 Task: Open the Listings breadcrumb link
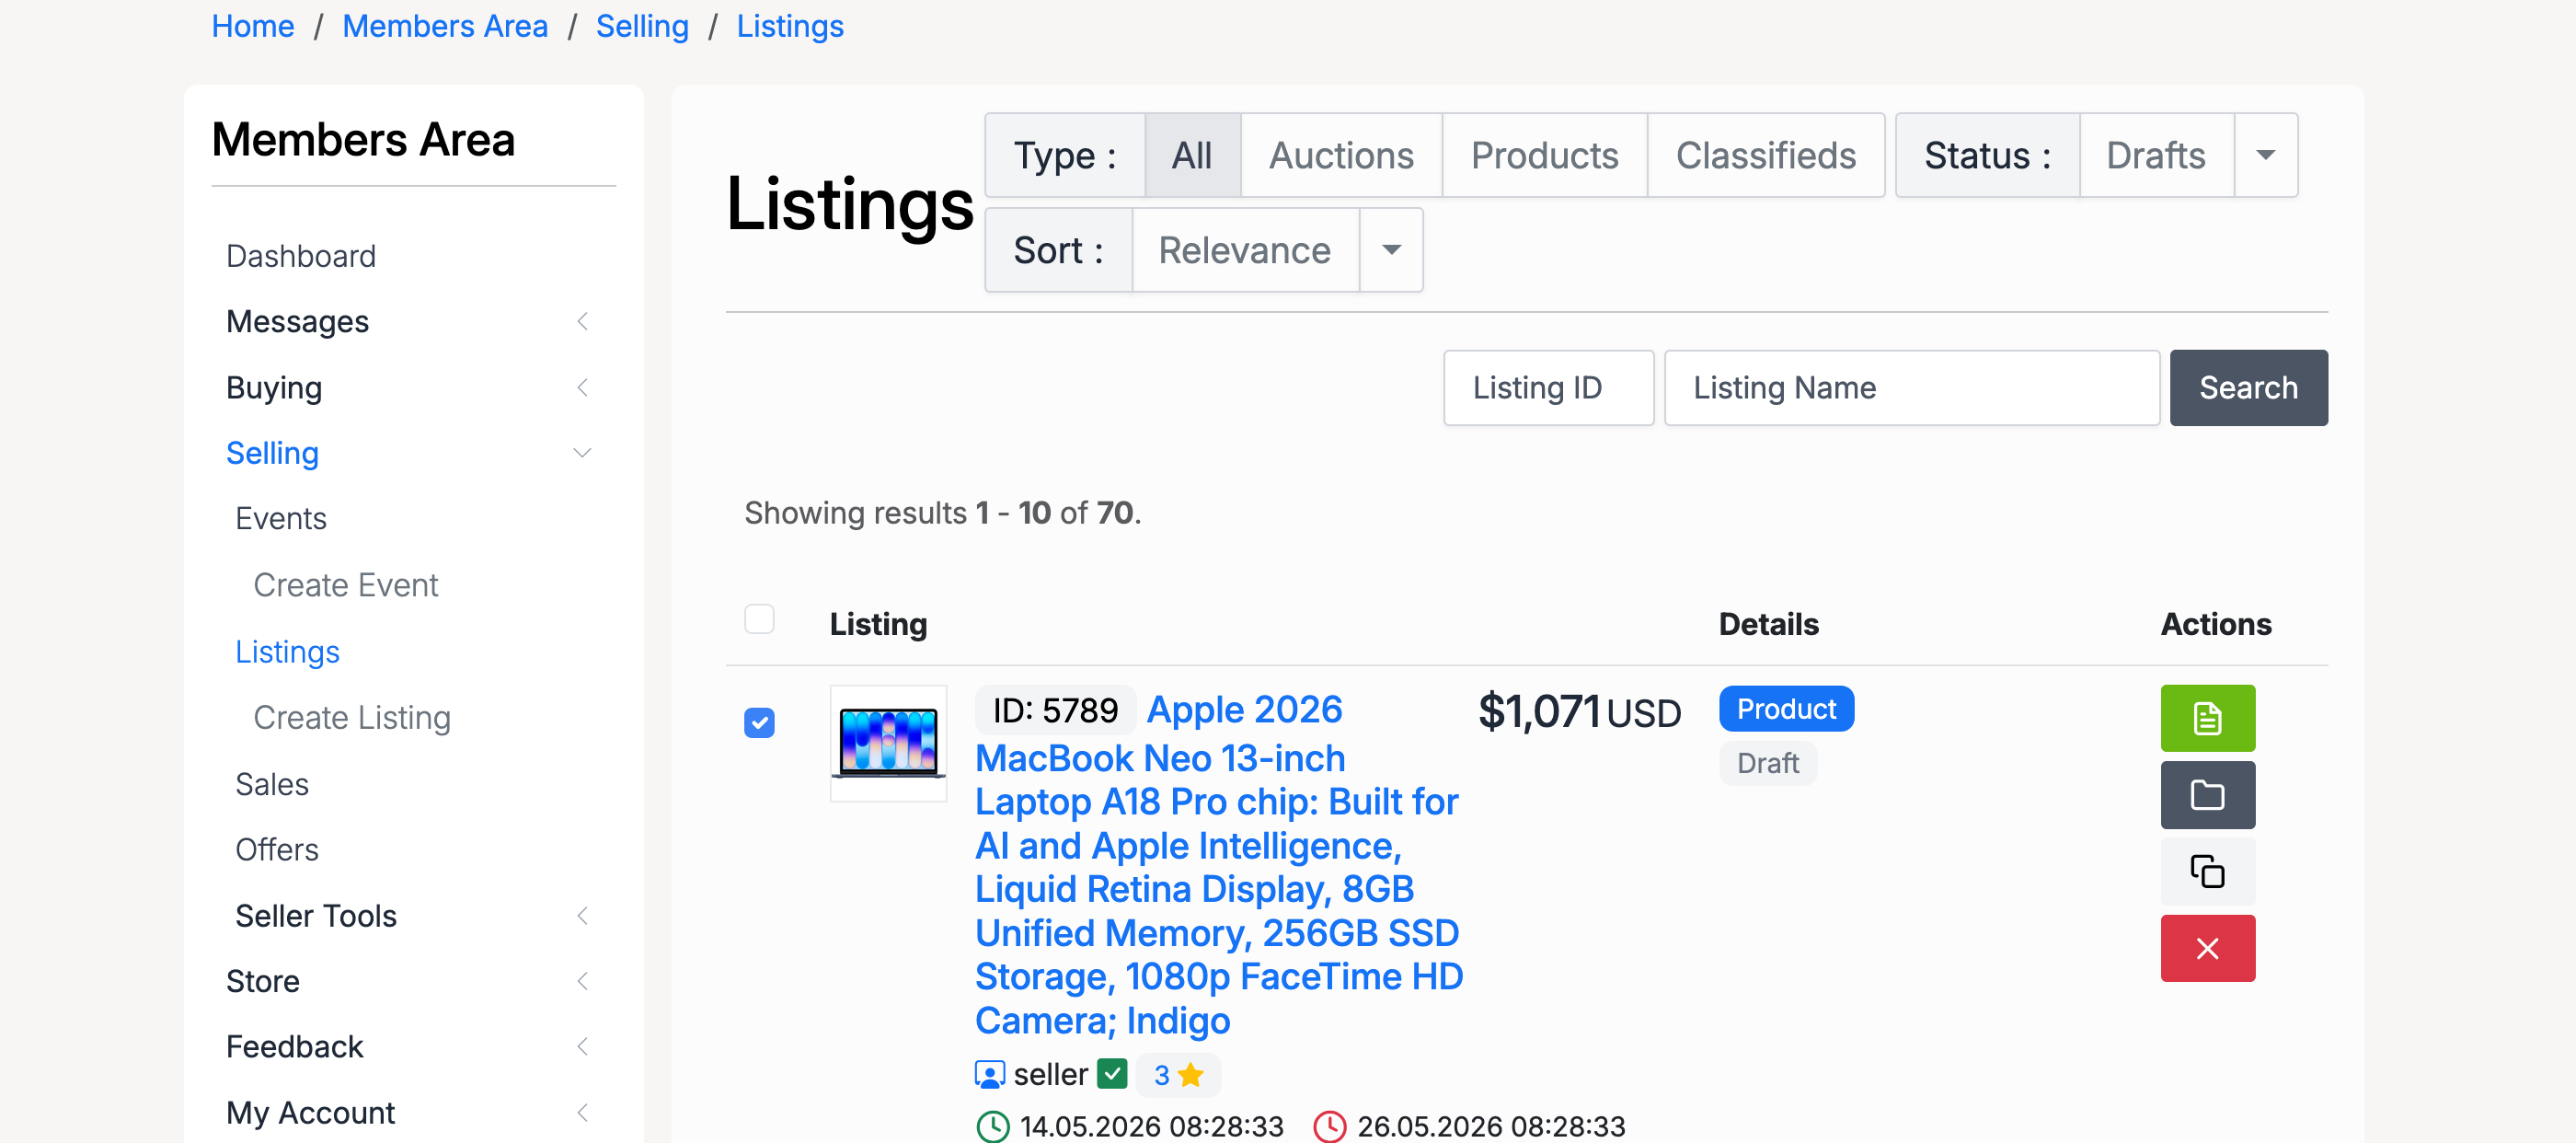point(790,26)
